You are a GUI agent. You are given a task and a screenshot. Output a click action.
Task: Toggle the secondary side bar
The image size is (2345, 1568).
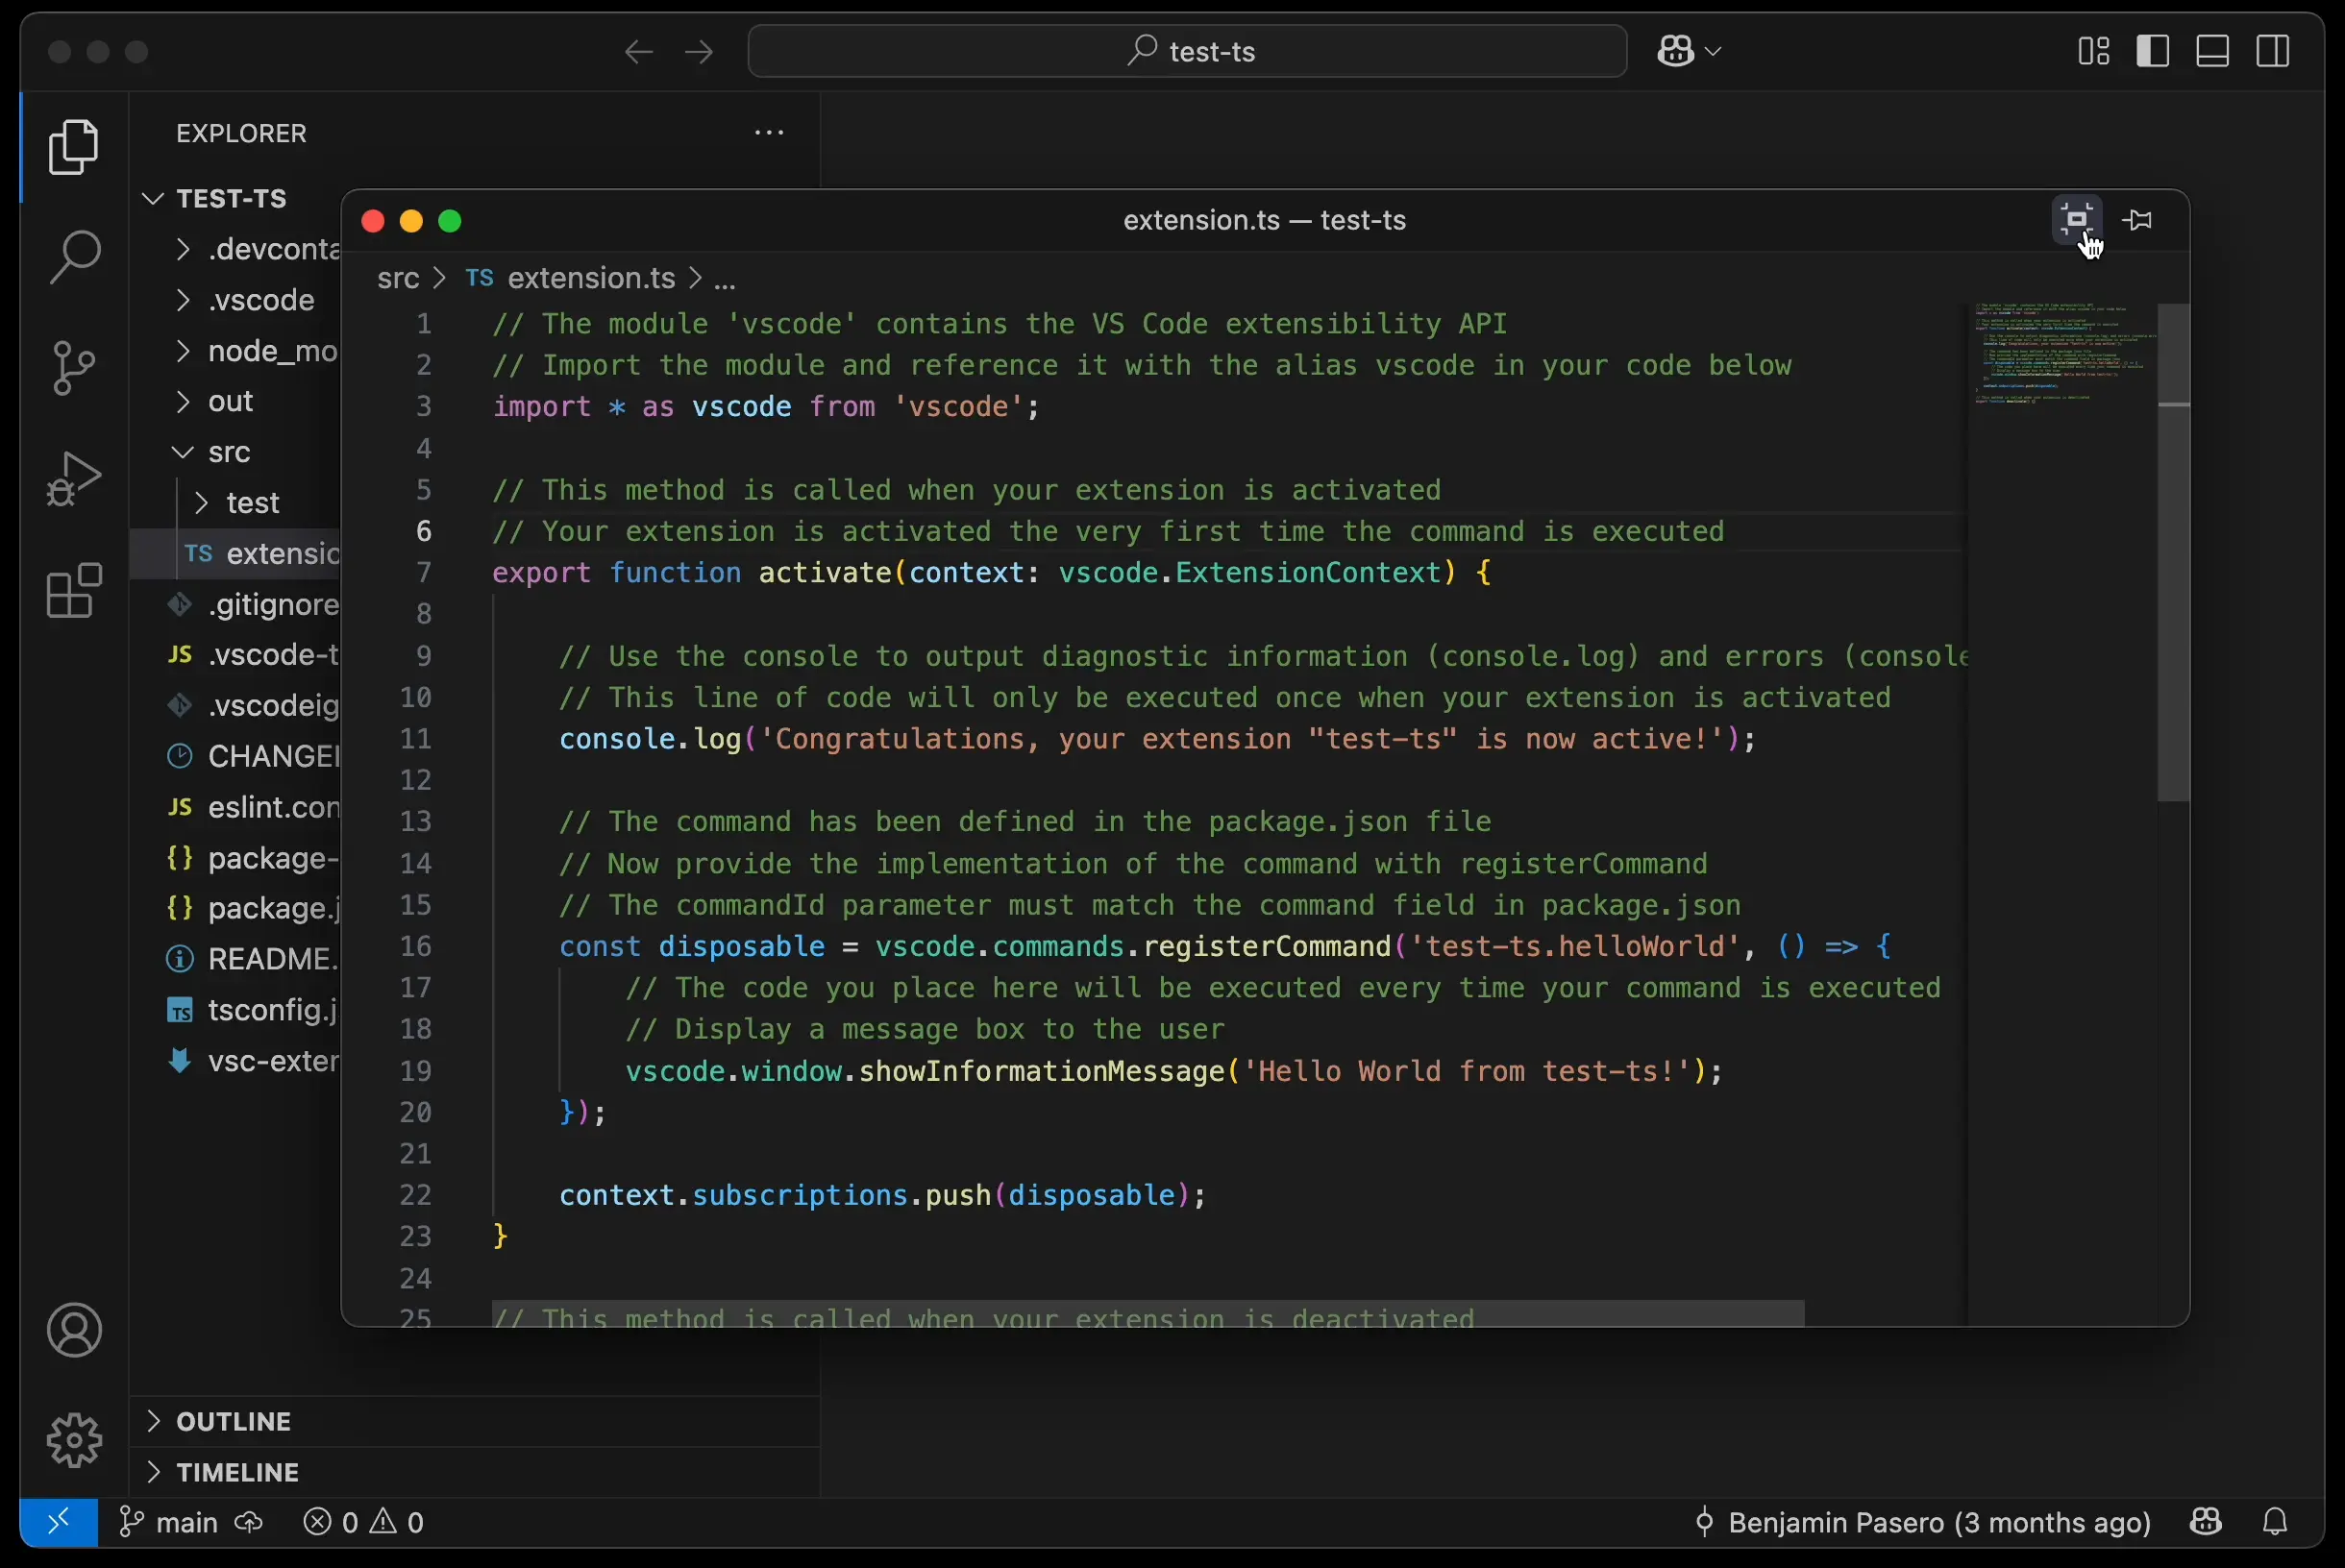click(x=2273, y=50)
